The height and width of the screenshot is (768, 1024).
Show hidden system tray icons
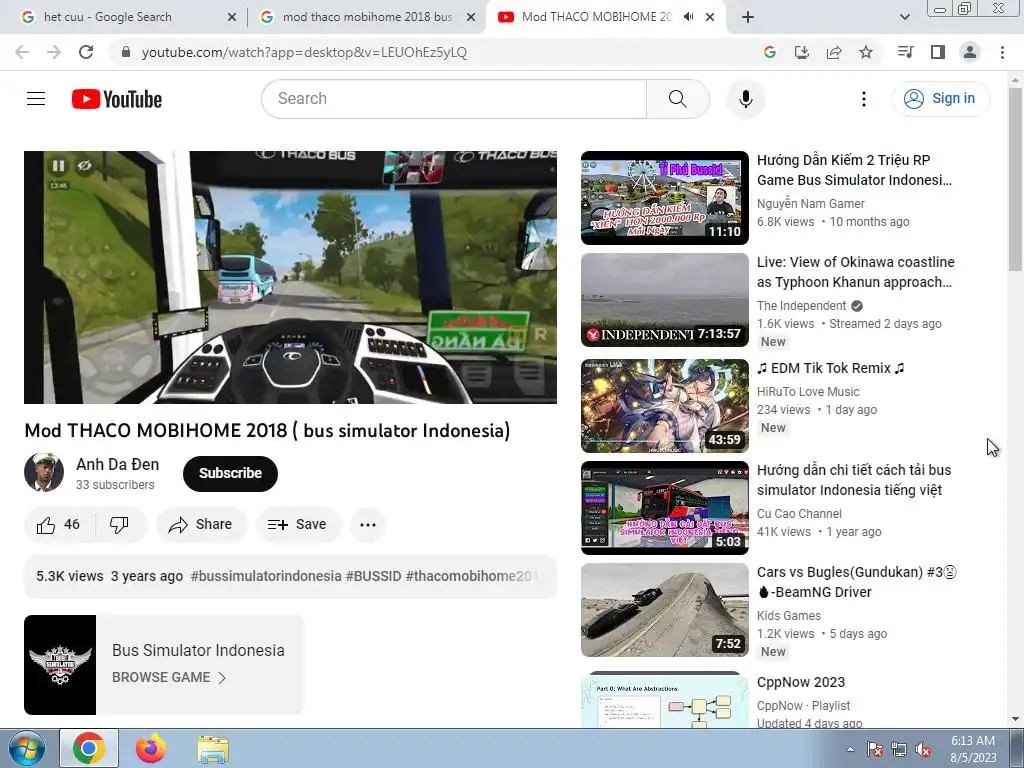click(850, 749)
